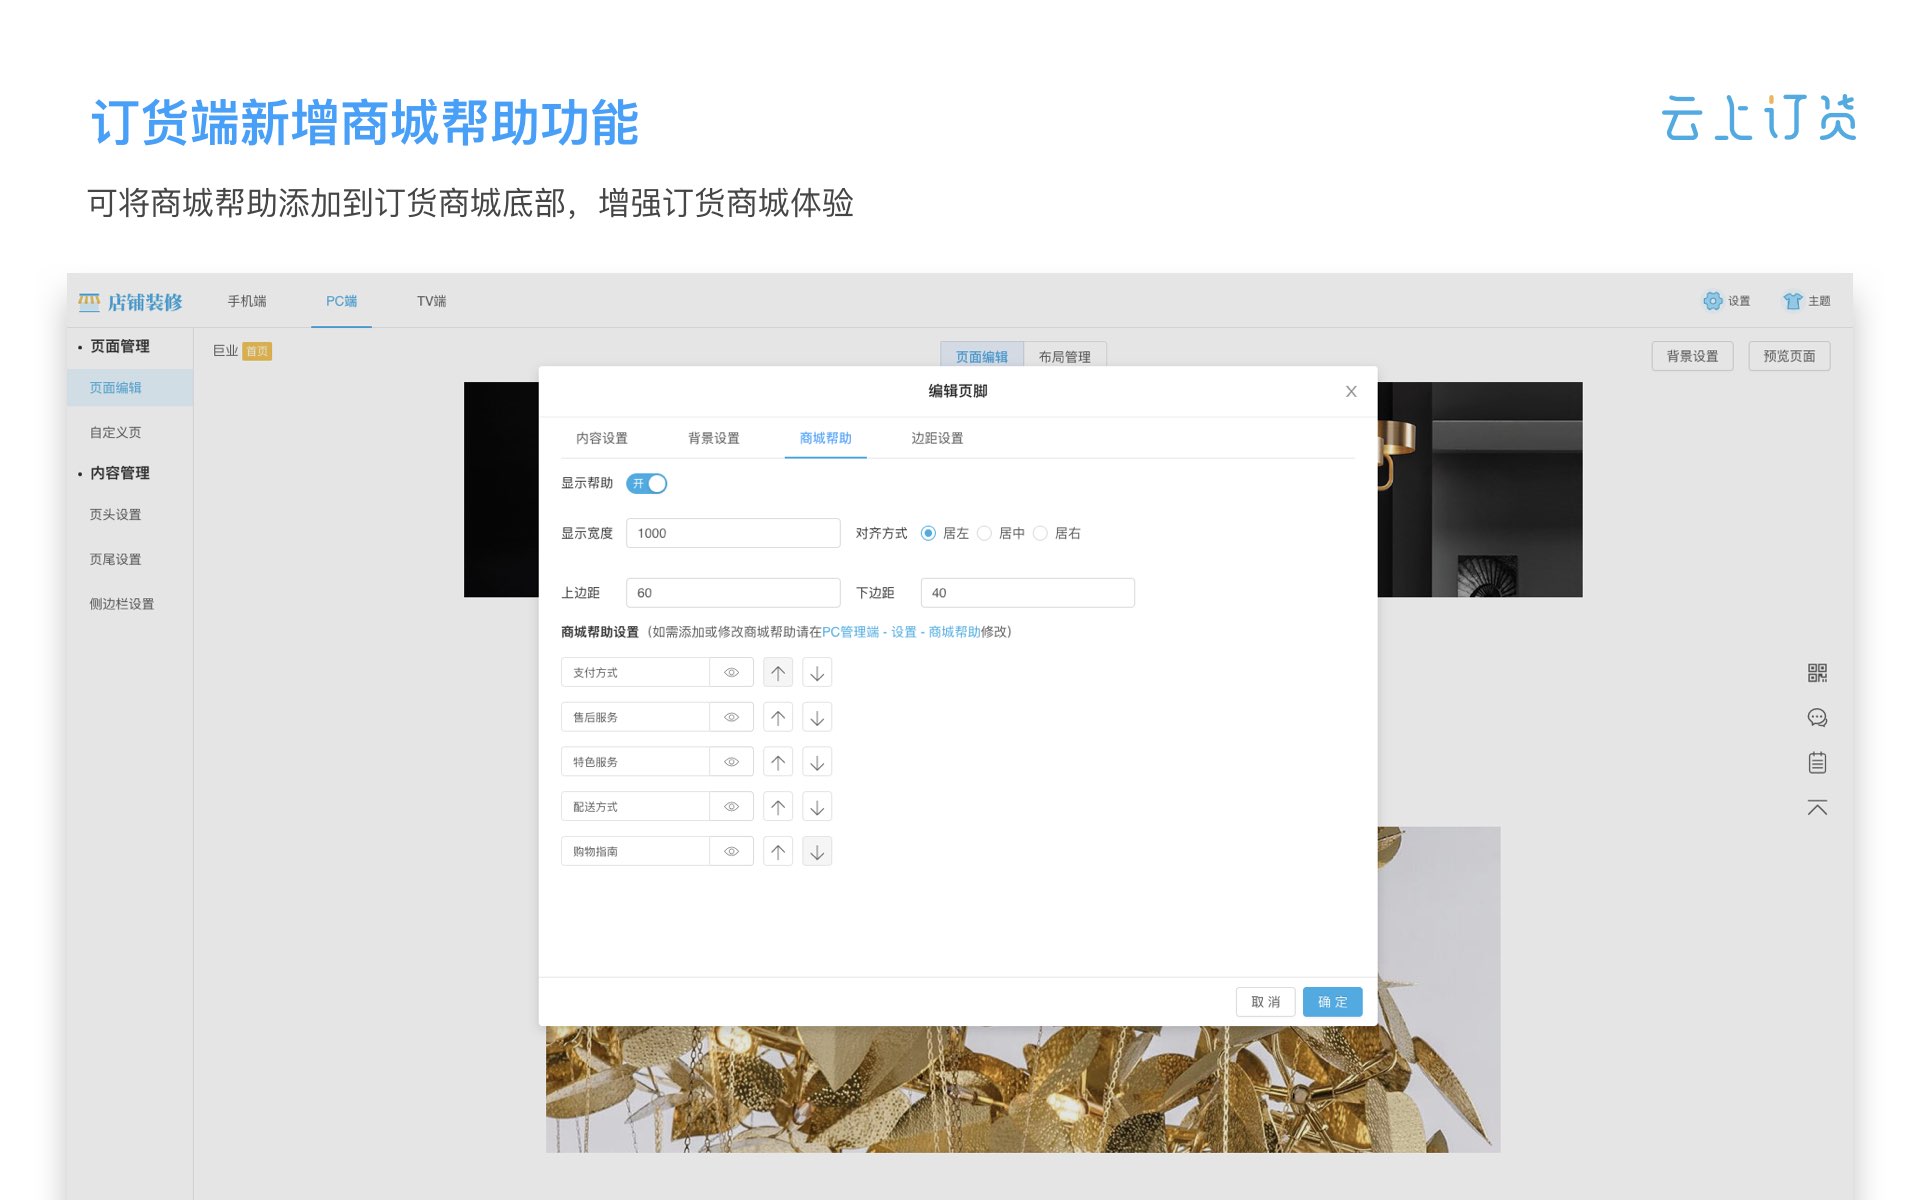Click the 显示宽度 input field
This screenshot has height=1200, width=1920.
pyautogui.click(x=733, y=533)
